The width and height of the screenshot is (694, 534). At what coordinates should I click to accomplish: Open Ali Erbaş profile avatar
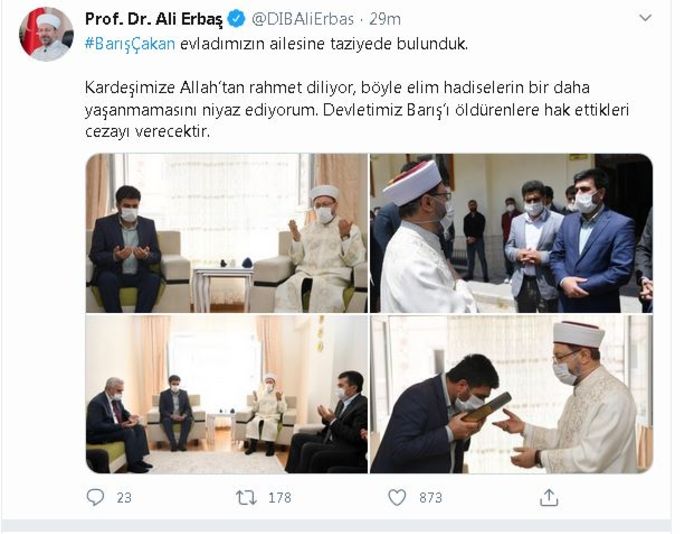(46, 34)
